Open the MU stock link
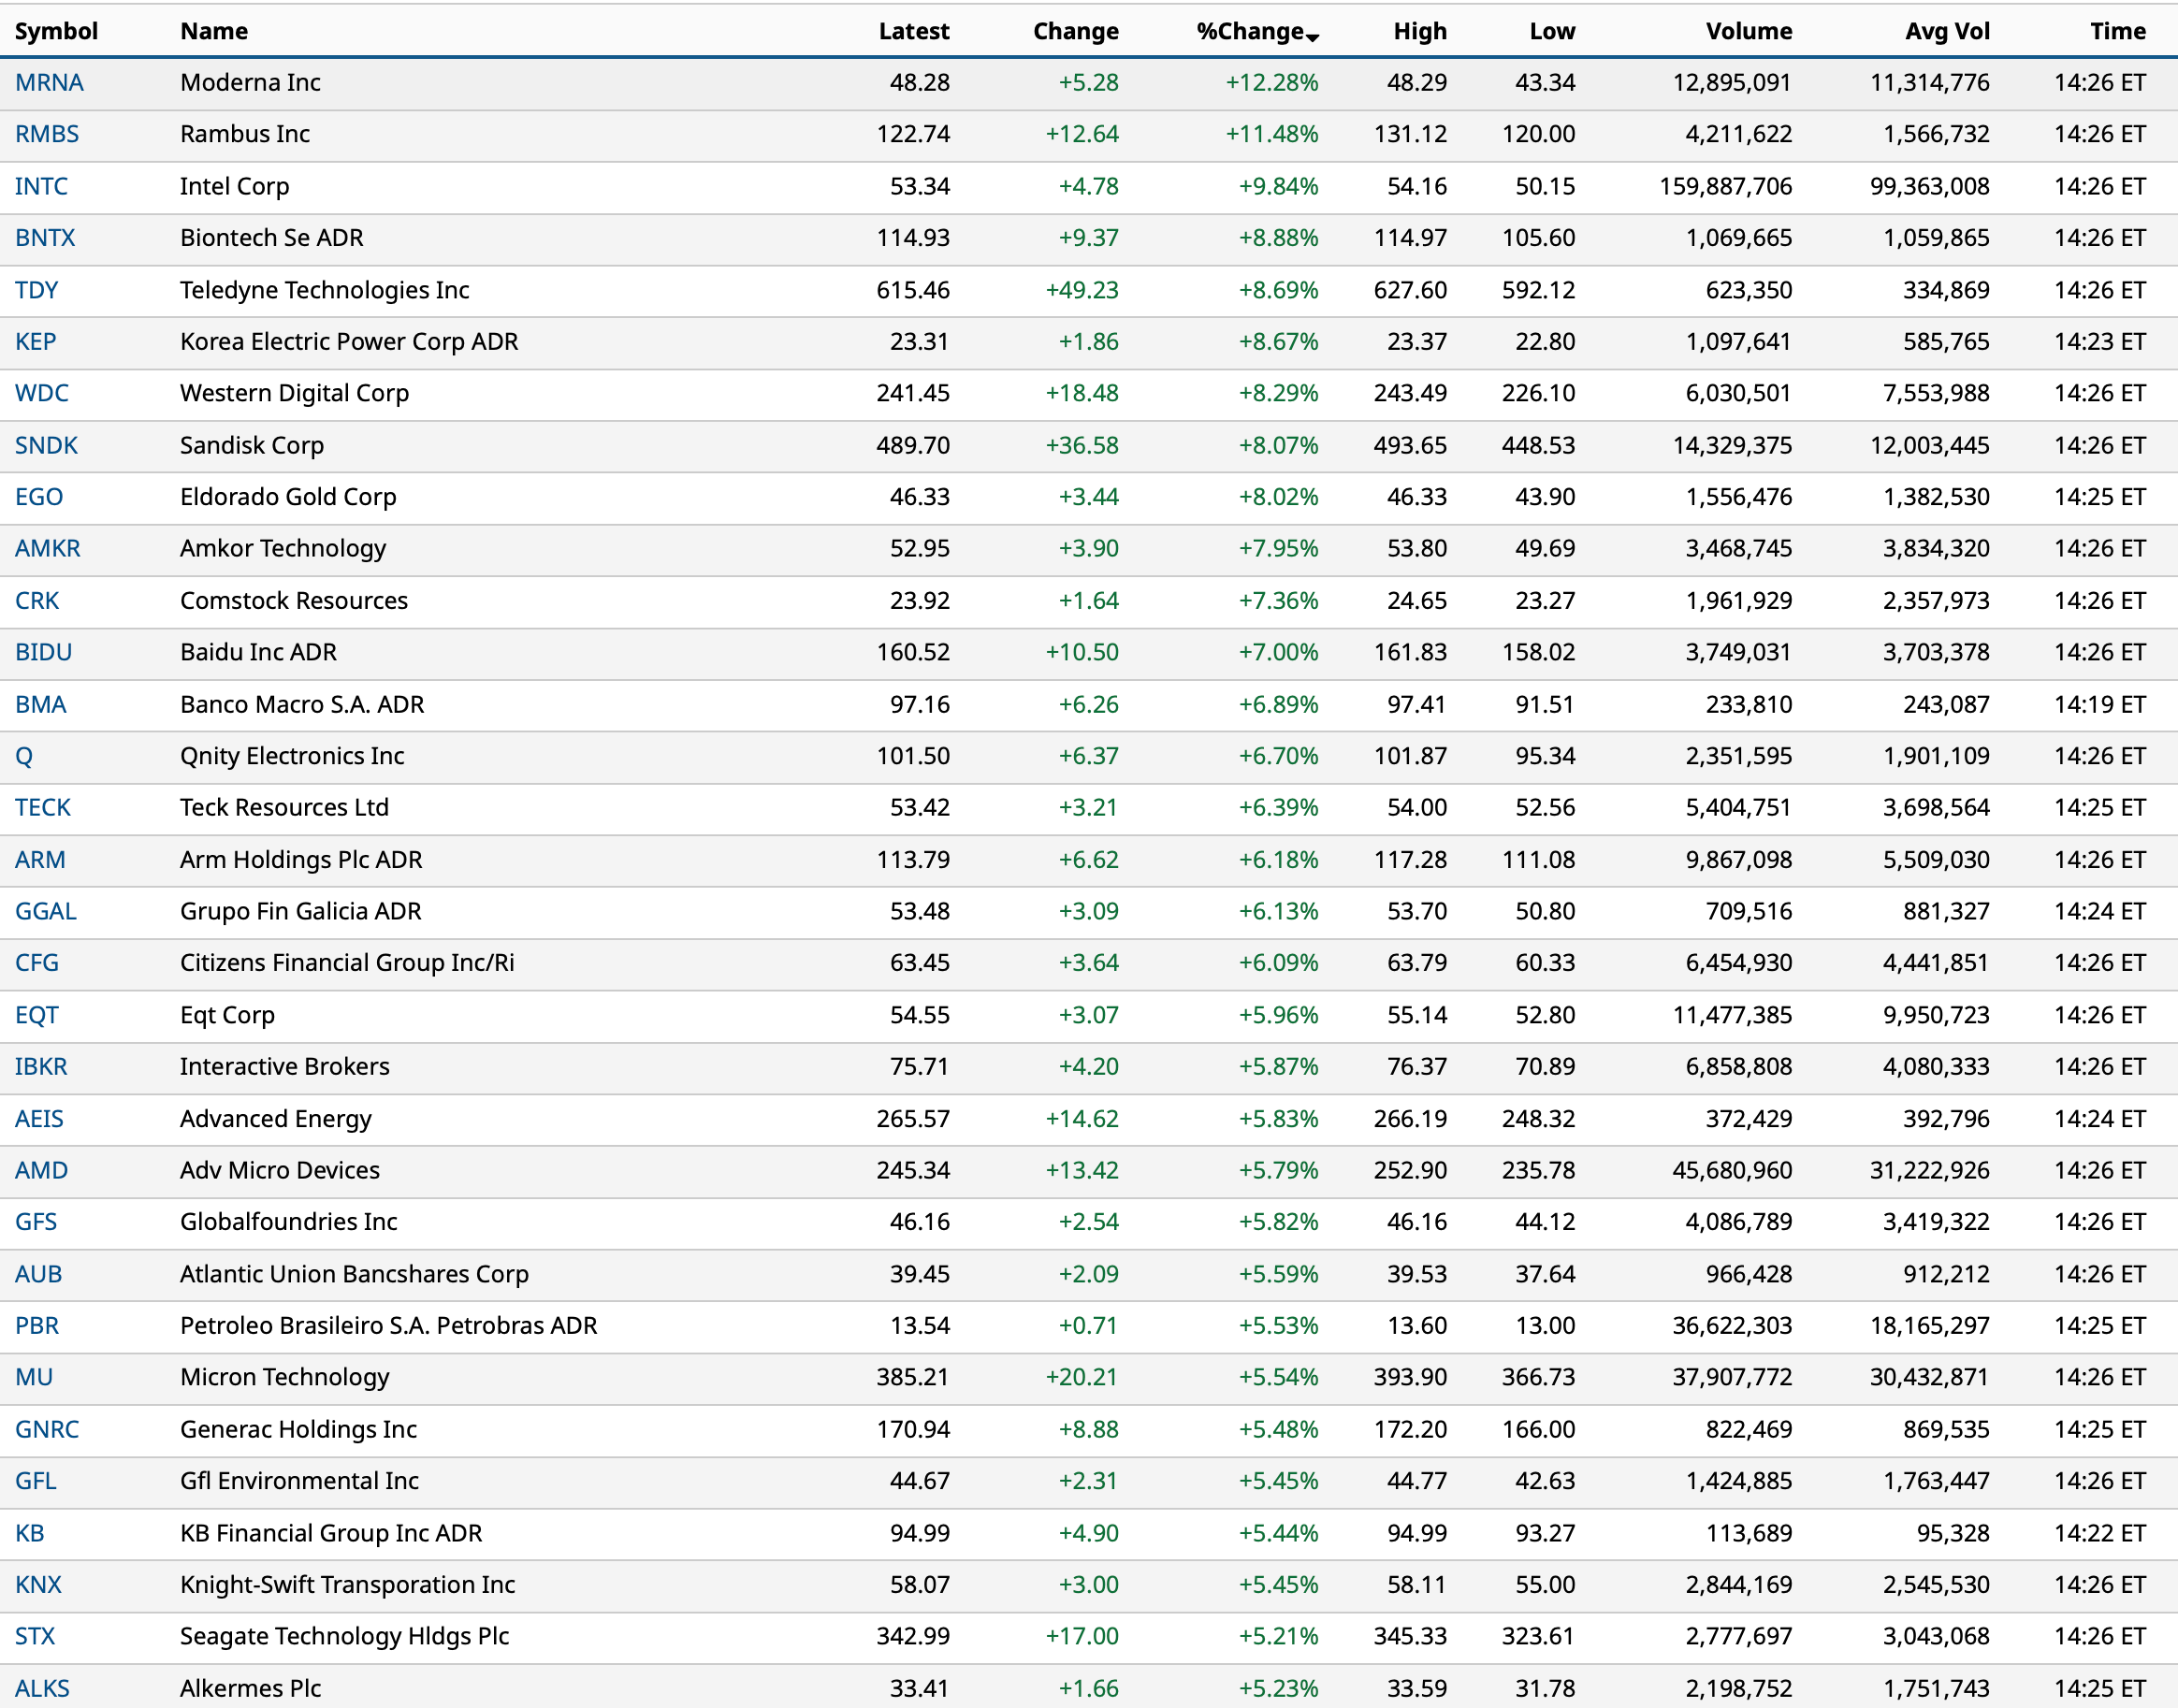Viewport: 2178px width, 1708px height. [34, 1377]
